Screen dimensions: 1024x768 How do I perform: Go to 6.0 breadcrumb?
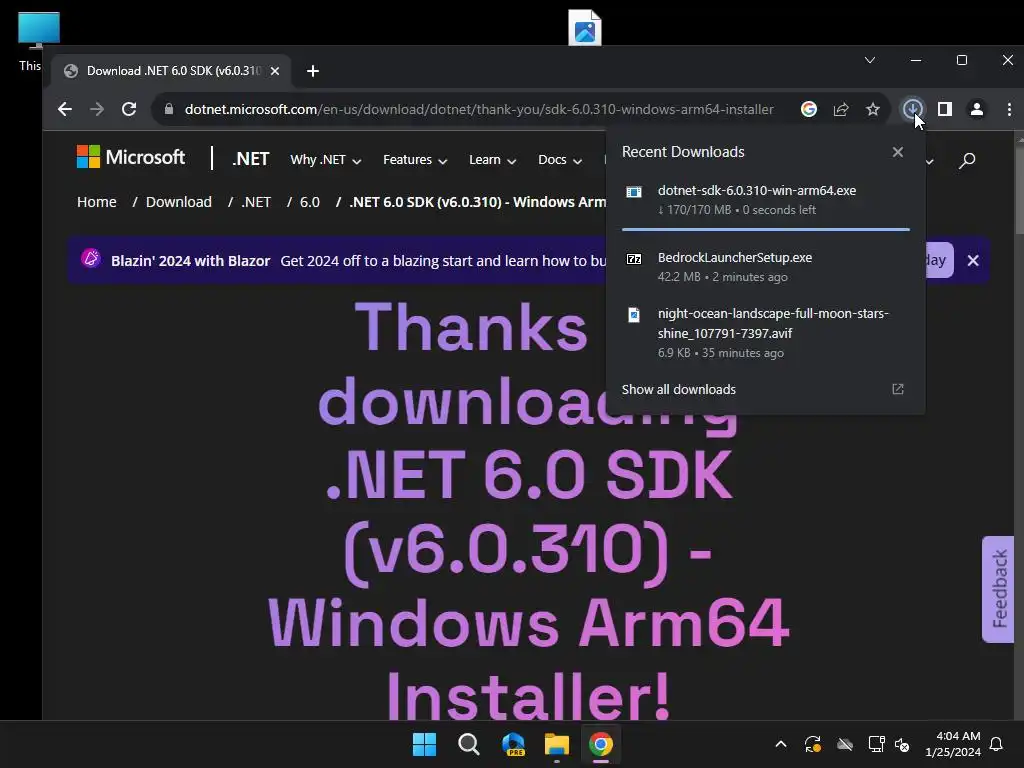310,202
